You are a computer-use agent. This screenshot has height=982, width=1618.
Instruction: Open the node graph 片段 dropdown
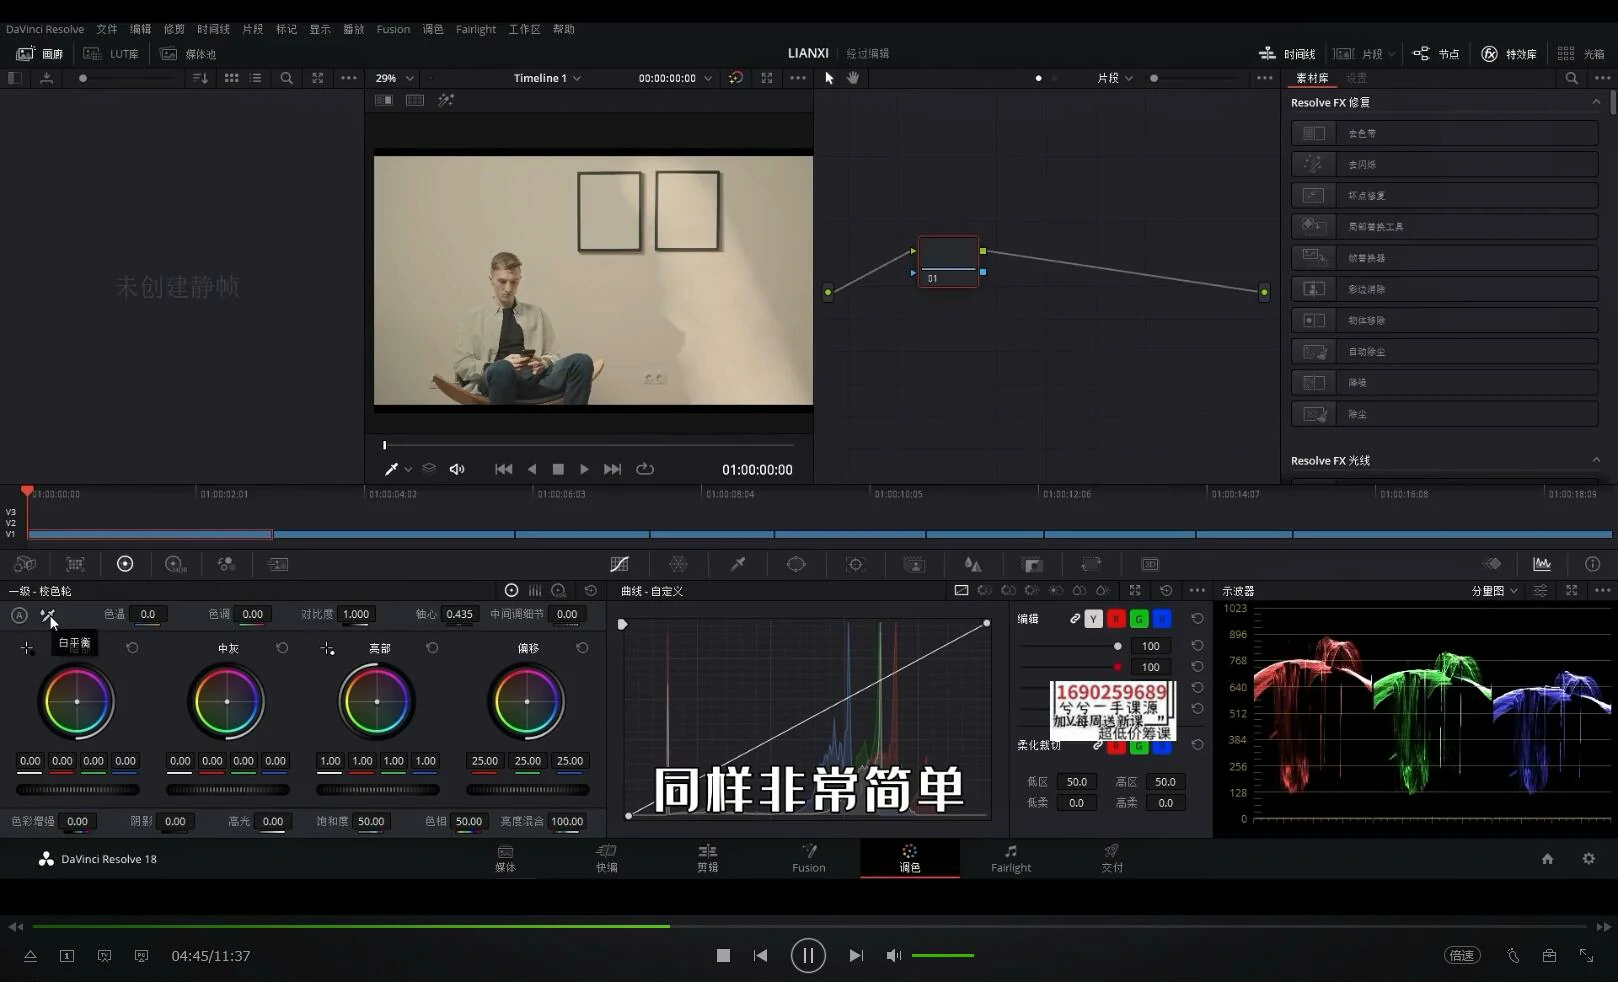point(1114,78)
